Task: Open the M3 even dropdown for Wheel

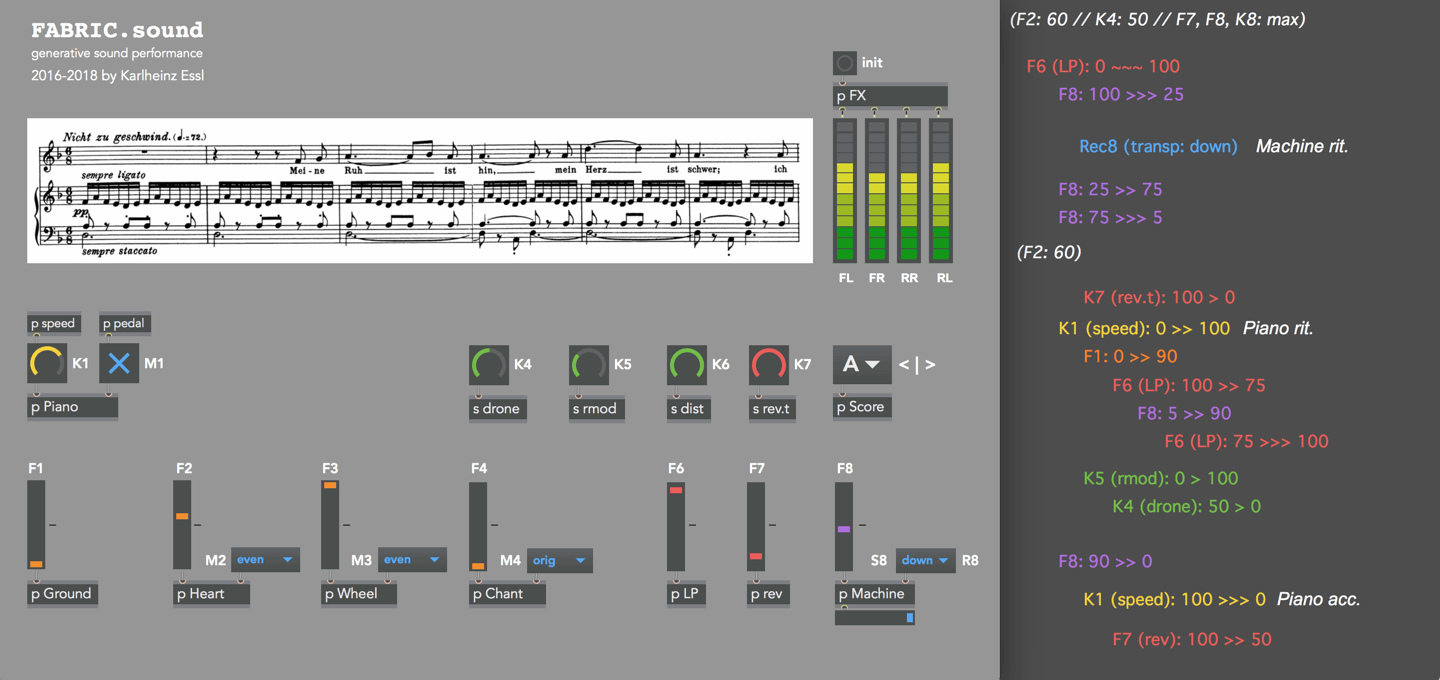Action: [412, 560]
